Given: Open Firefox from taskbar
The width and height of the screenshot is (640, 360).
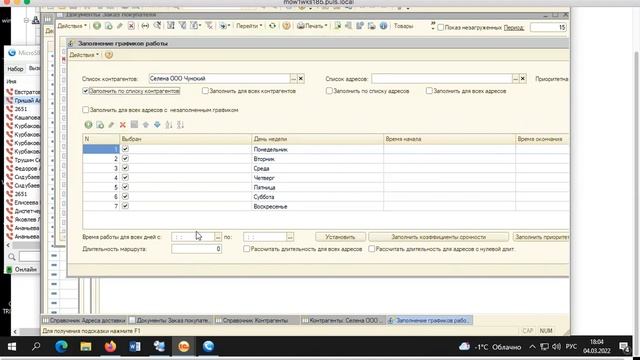Looking at the screenshot, I should tap(110, 347).
